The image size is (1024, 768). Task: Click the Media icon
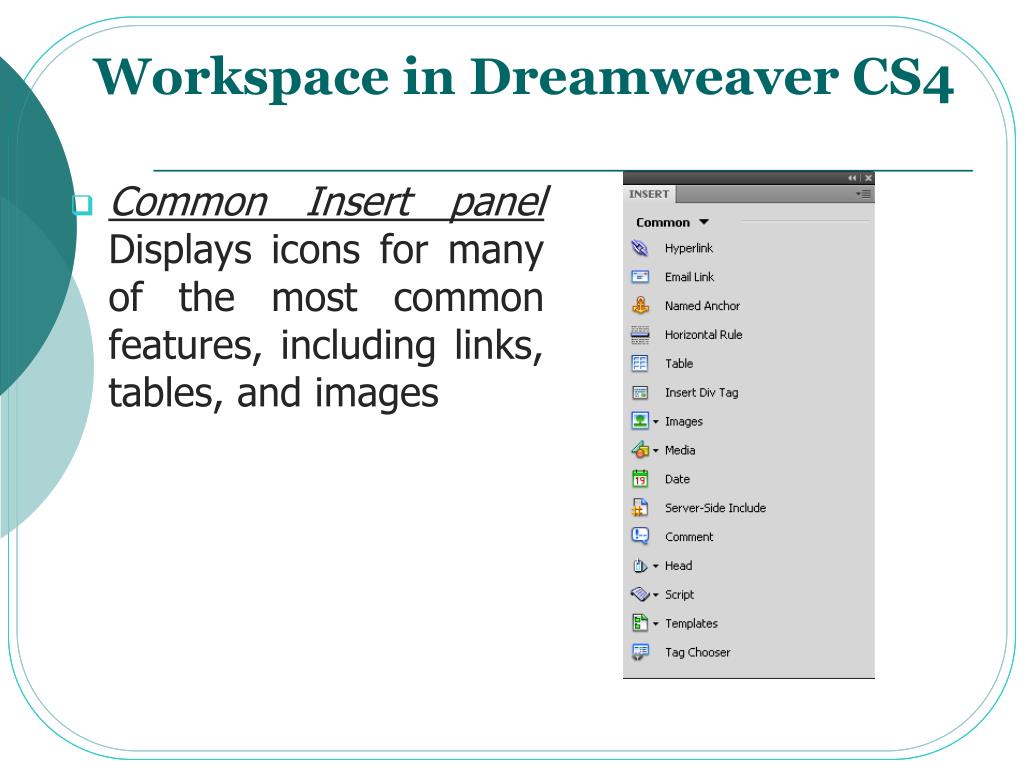(640, 449)
